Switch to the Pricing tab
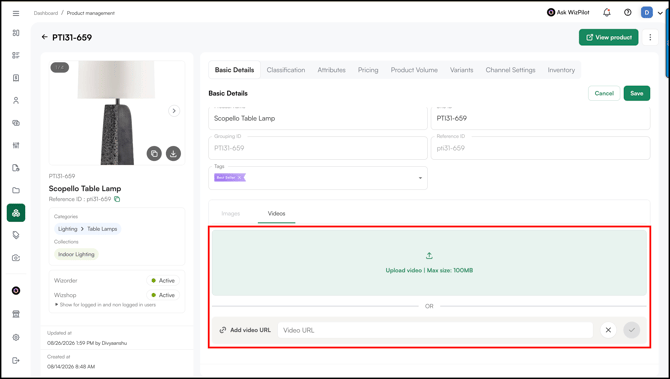The image size is (670, 379). (x=368, y=70)
